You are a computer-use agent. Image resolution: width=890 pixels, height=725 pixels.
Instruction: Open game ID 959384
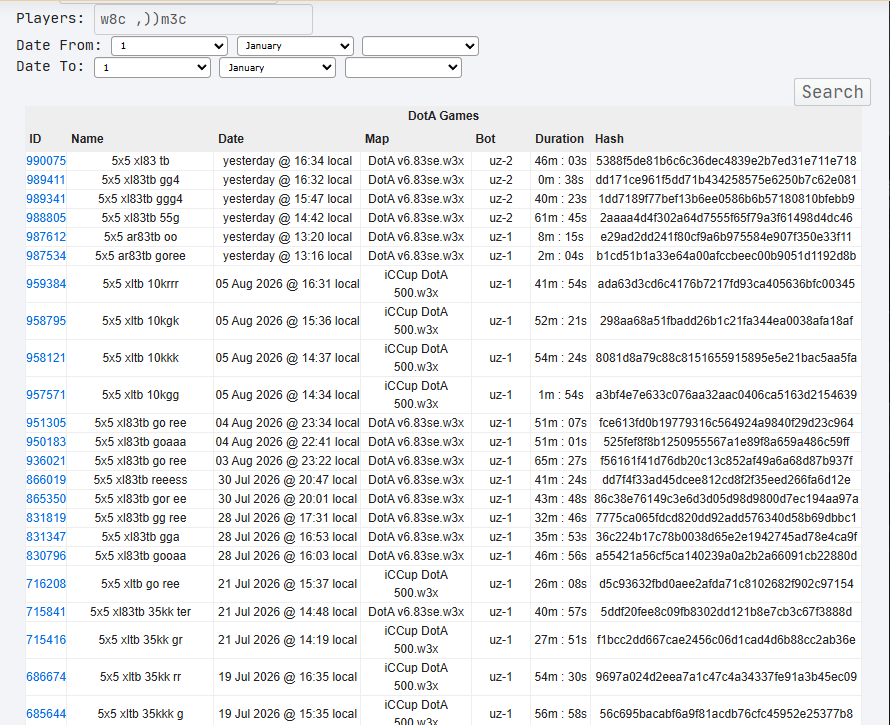click(46, 284)
